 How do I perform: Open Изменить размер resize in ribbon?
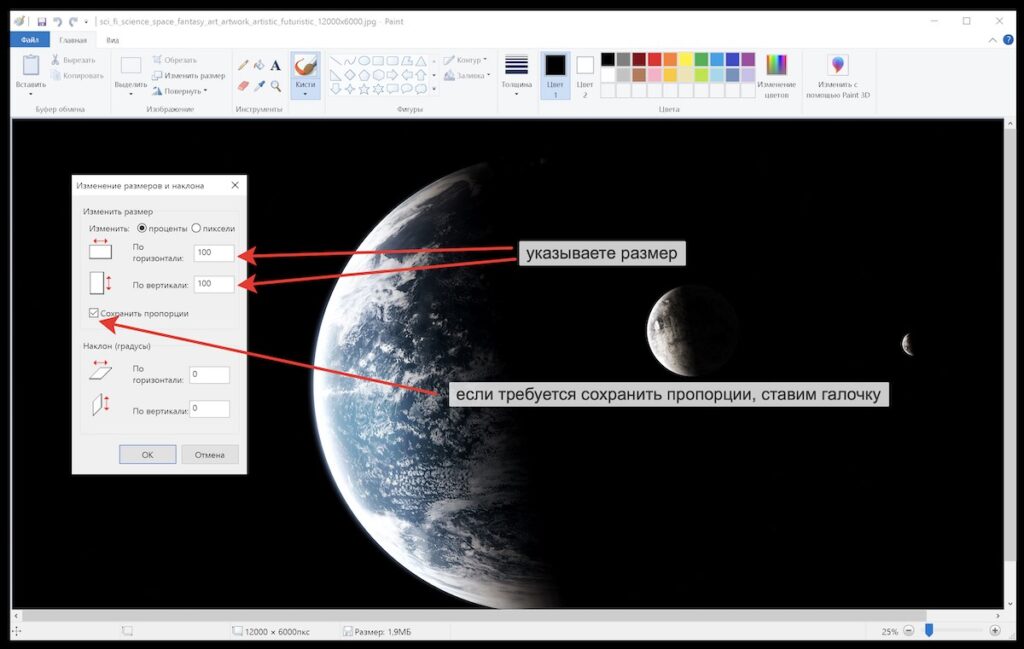coord(189,76)
